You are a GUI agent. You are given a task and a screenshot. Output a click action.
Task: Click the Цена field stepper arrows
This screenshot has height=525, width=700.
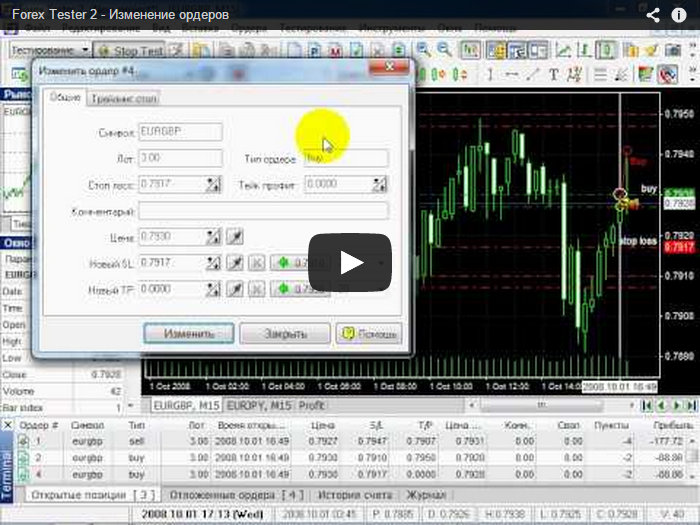[213, 237]
